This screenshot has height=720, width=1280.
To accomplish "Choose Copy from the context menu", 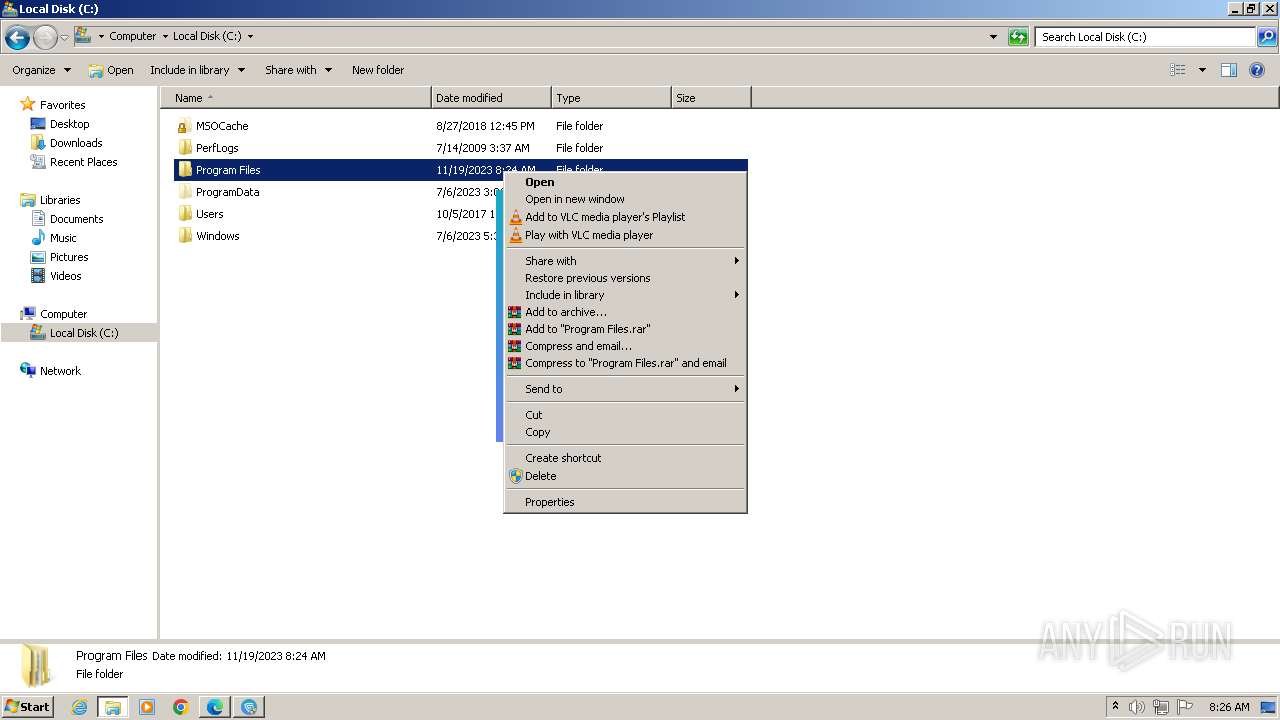I will pos(626,432).
